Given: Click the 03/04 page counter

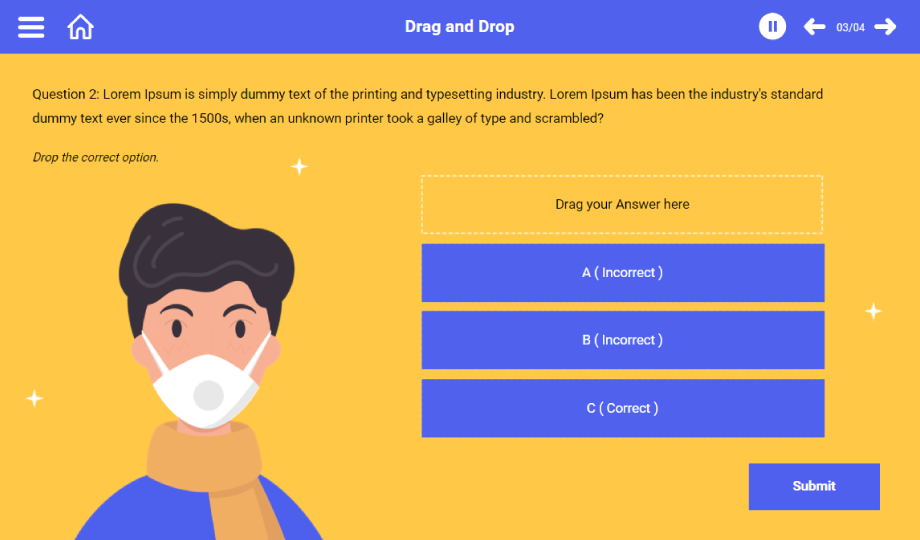Looking at the screenshot, I should [850, 28].
